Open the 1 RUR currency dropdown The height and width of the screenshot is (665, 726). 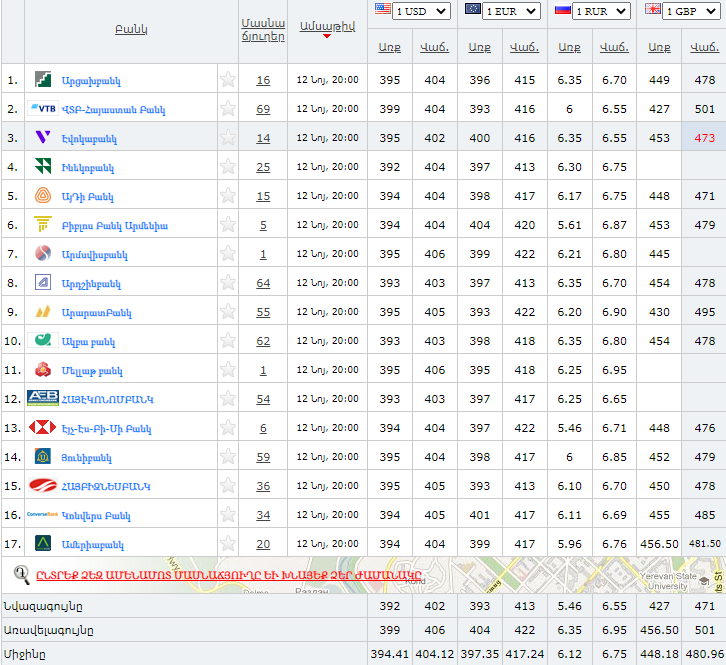coord(601,11)
